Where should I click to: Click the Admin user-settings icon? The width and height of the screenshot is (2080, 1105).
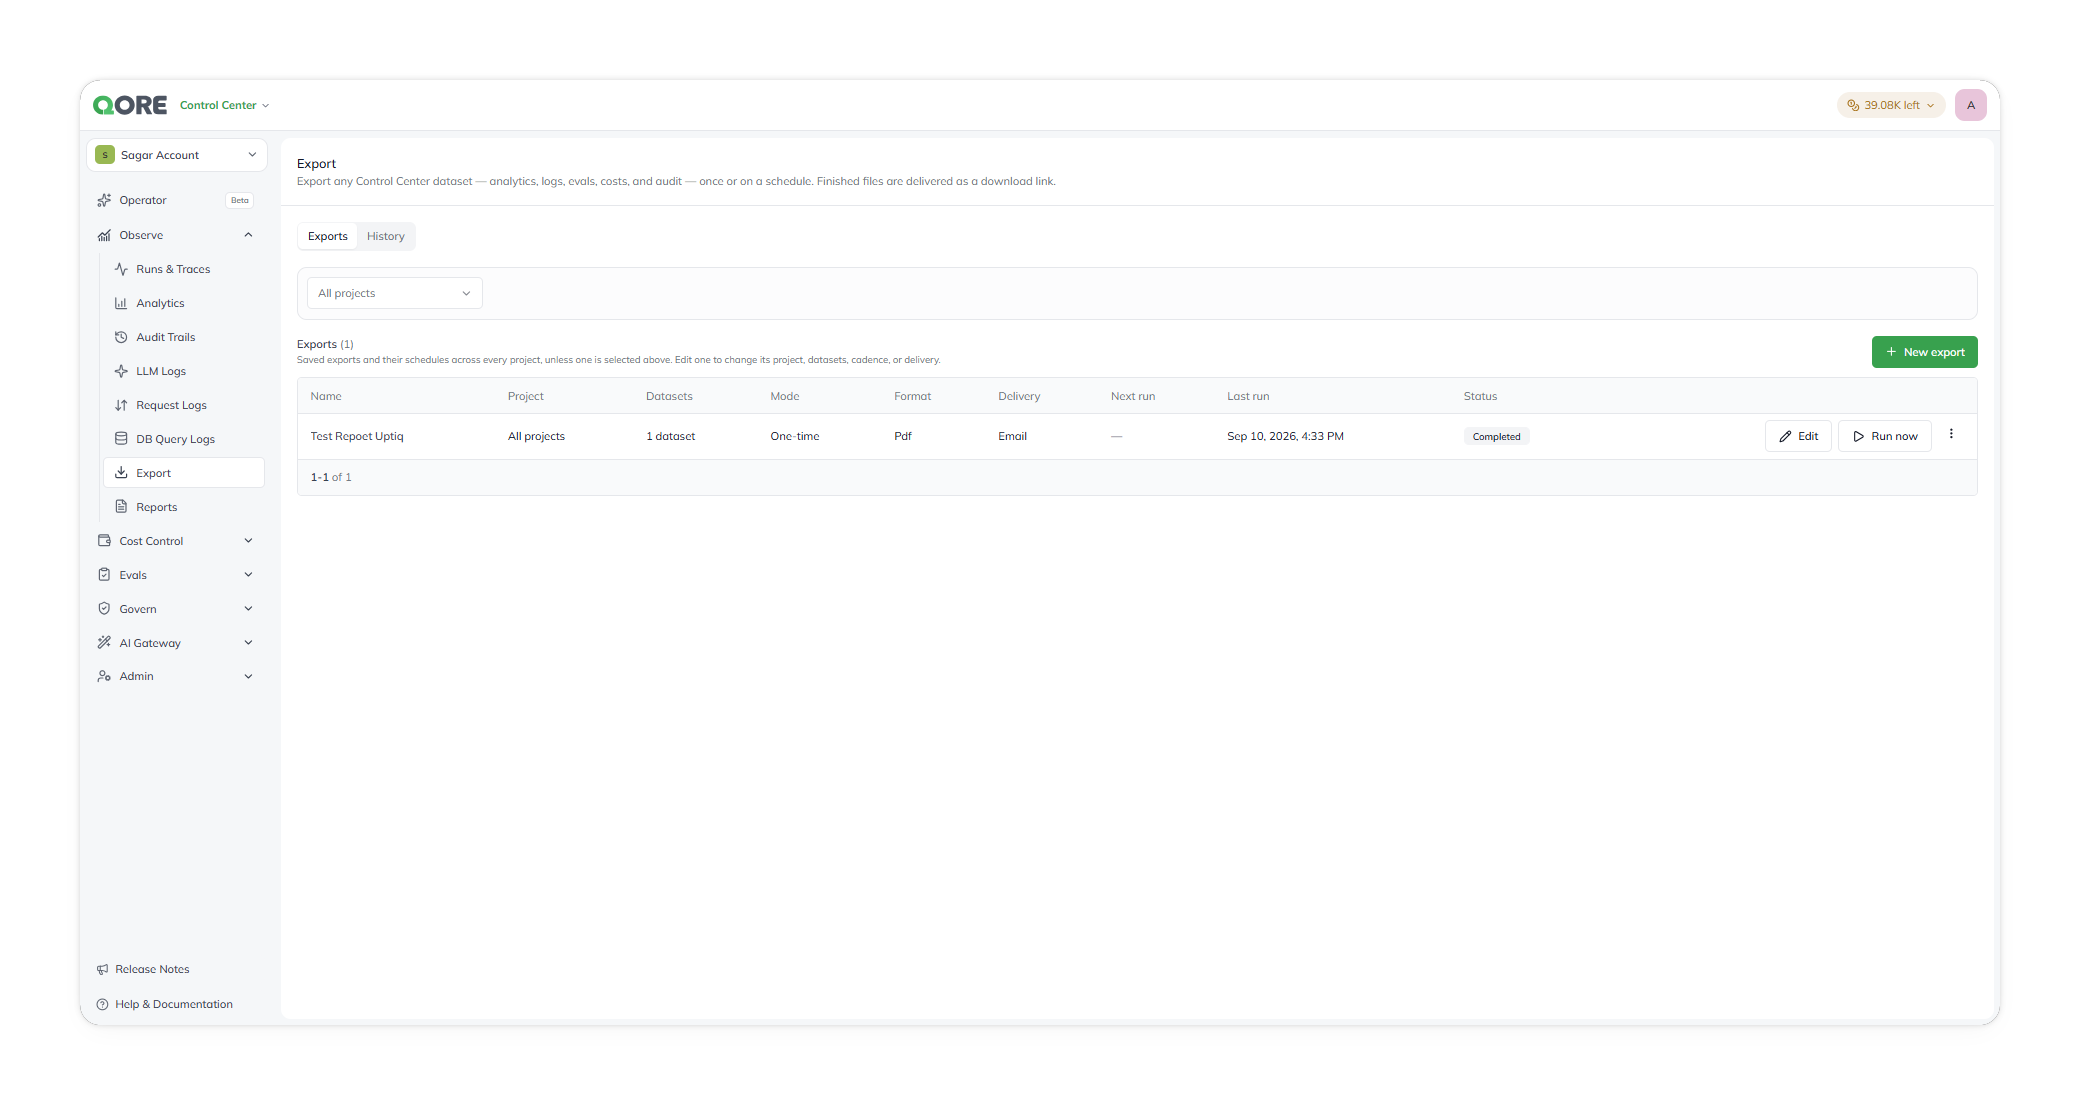104,676
